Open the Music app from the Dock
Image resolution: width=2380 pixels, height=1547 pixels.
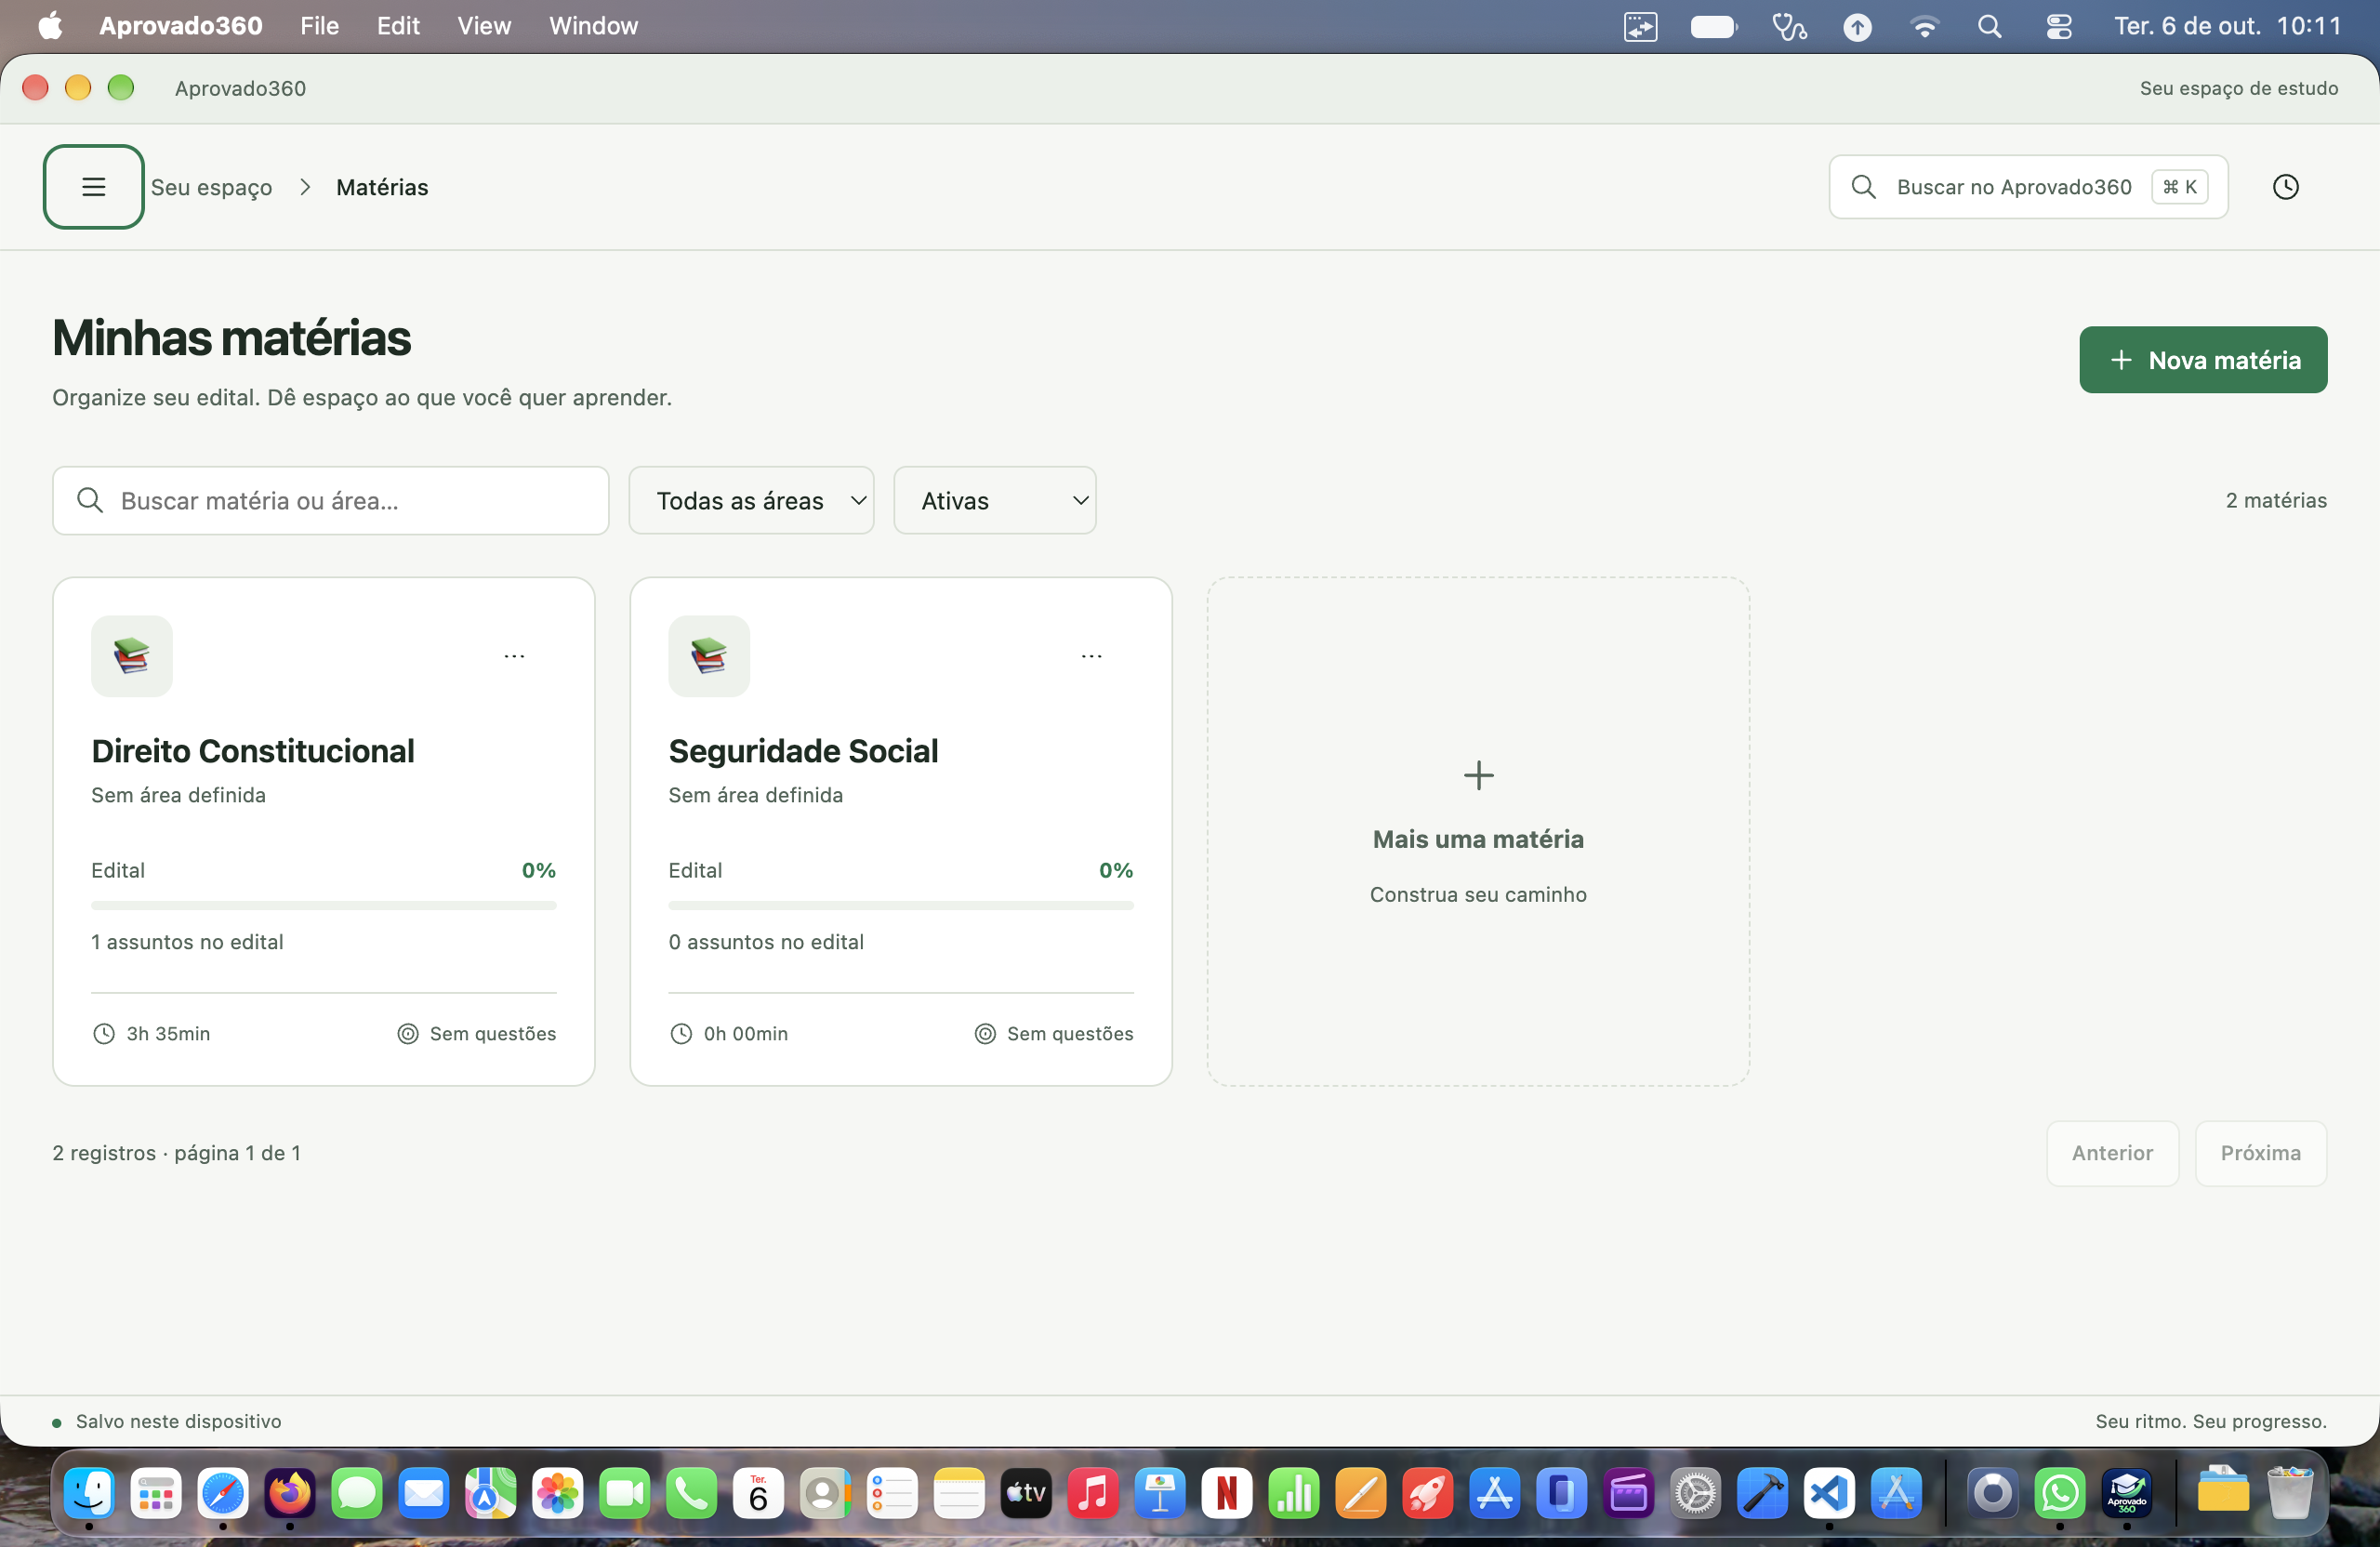pyautogui.click(x=1092, y=1494)
